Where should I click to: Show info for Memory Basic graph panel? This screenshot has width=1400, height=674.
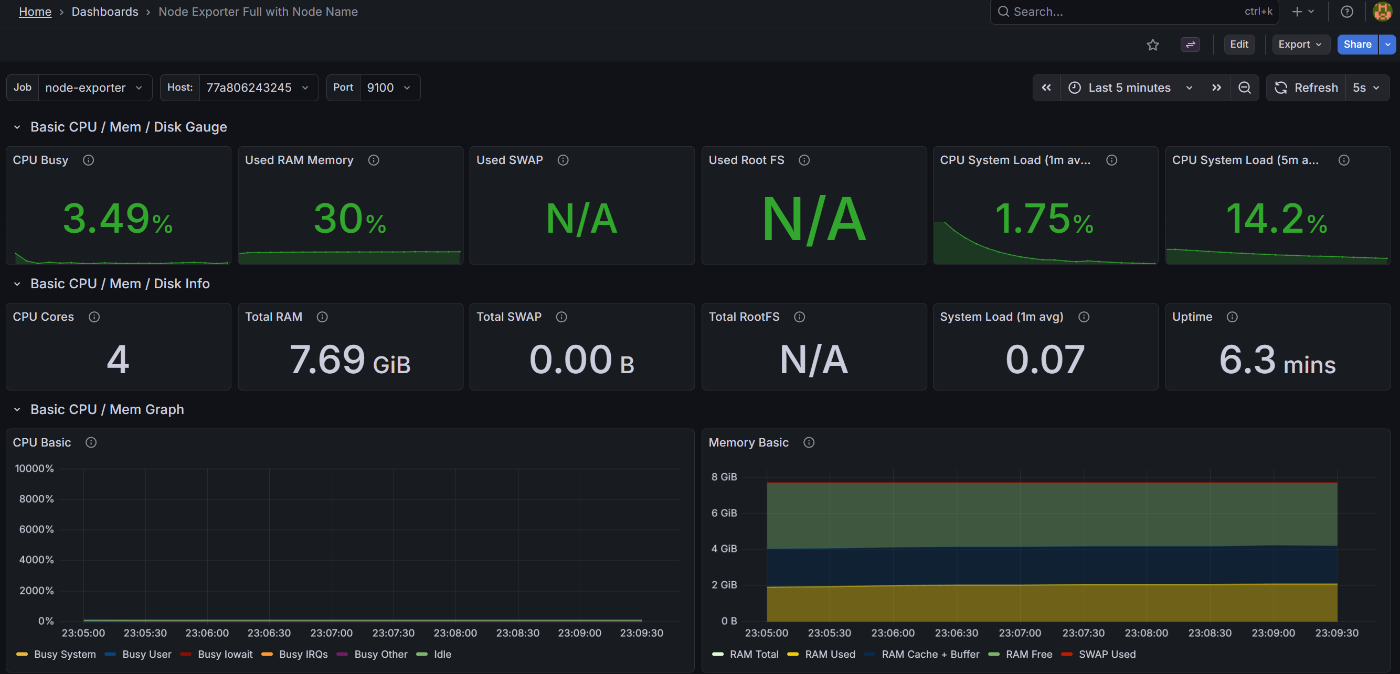click(x=809, y=443)
